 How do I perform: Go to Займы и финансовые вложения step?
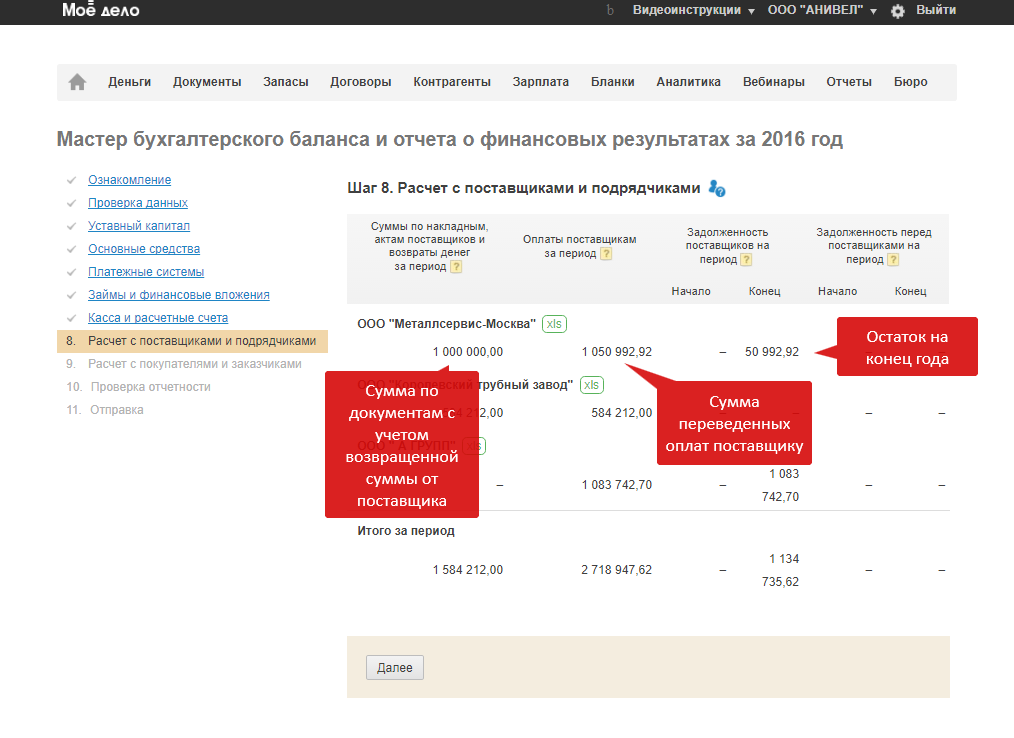point(178,295)
